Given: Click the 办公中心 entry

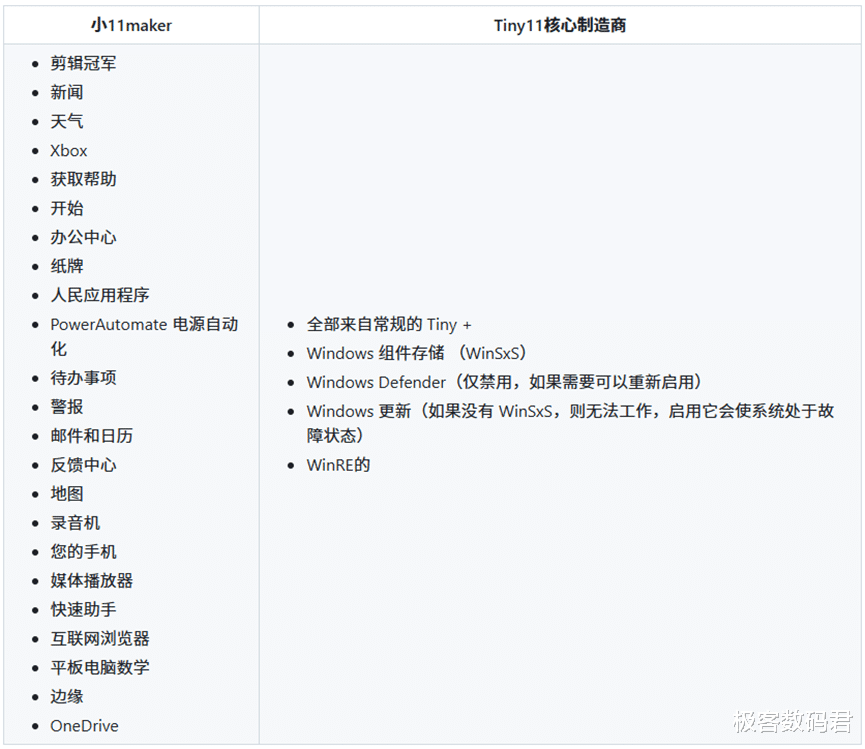Looking at the screenshot, I should (x=83, y=237).
